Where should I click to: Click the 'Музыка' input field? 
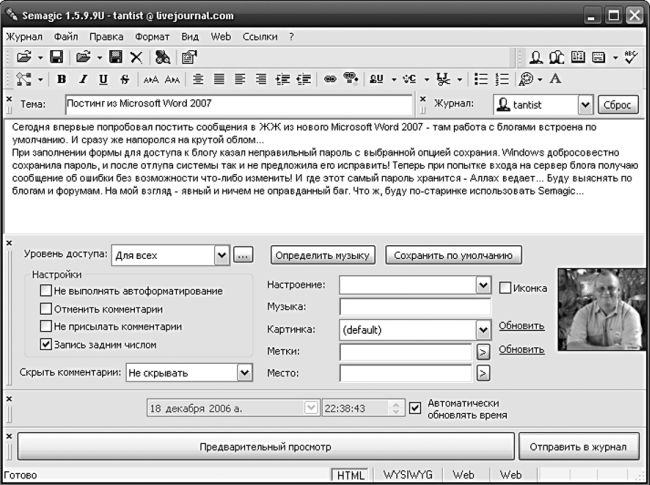pos(415,307)
